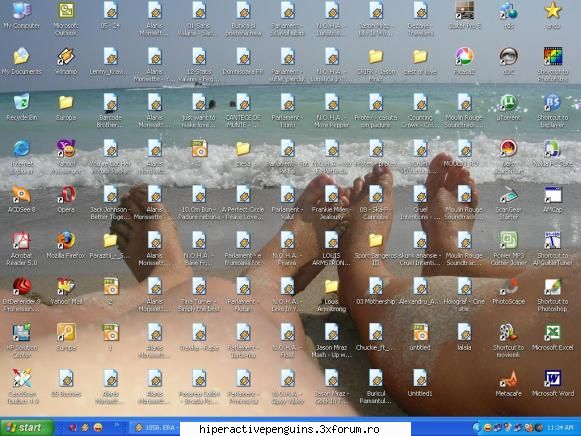The width and height of the screenshot is (581, 436).
Task: Launch Mozilla Firefox from the desktop
Action: tap(66, 245)
